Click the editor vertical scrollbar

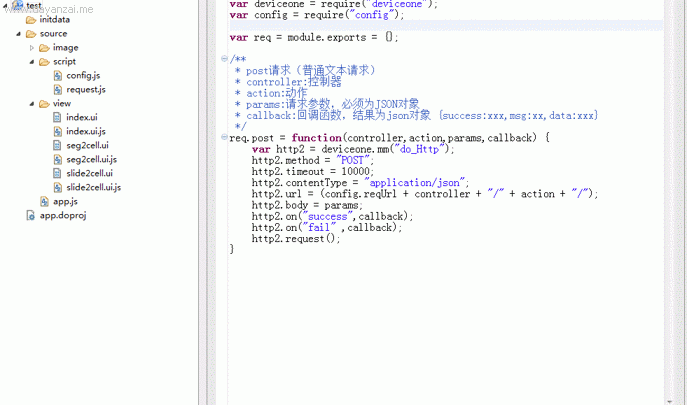coord(669,202)
